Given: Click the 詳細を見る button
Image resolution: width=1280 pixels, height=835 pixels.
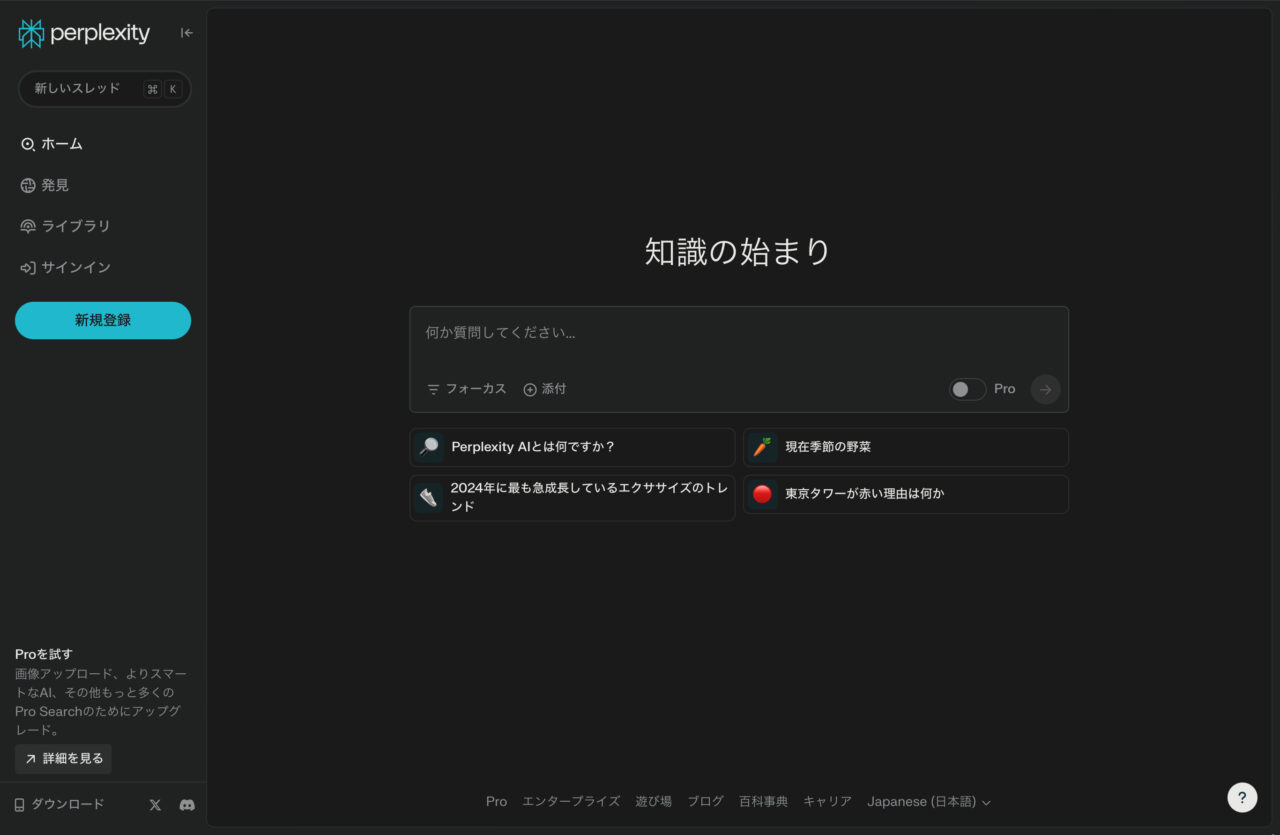Looking at the screenshot, I should pyautogui.click(x=63, y=759).
